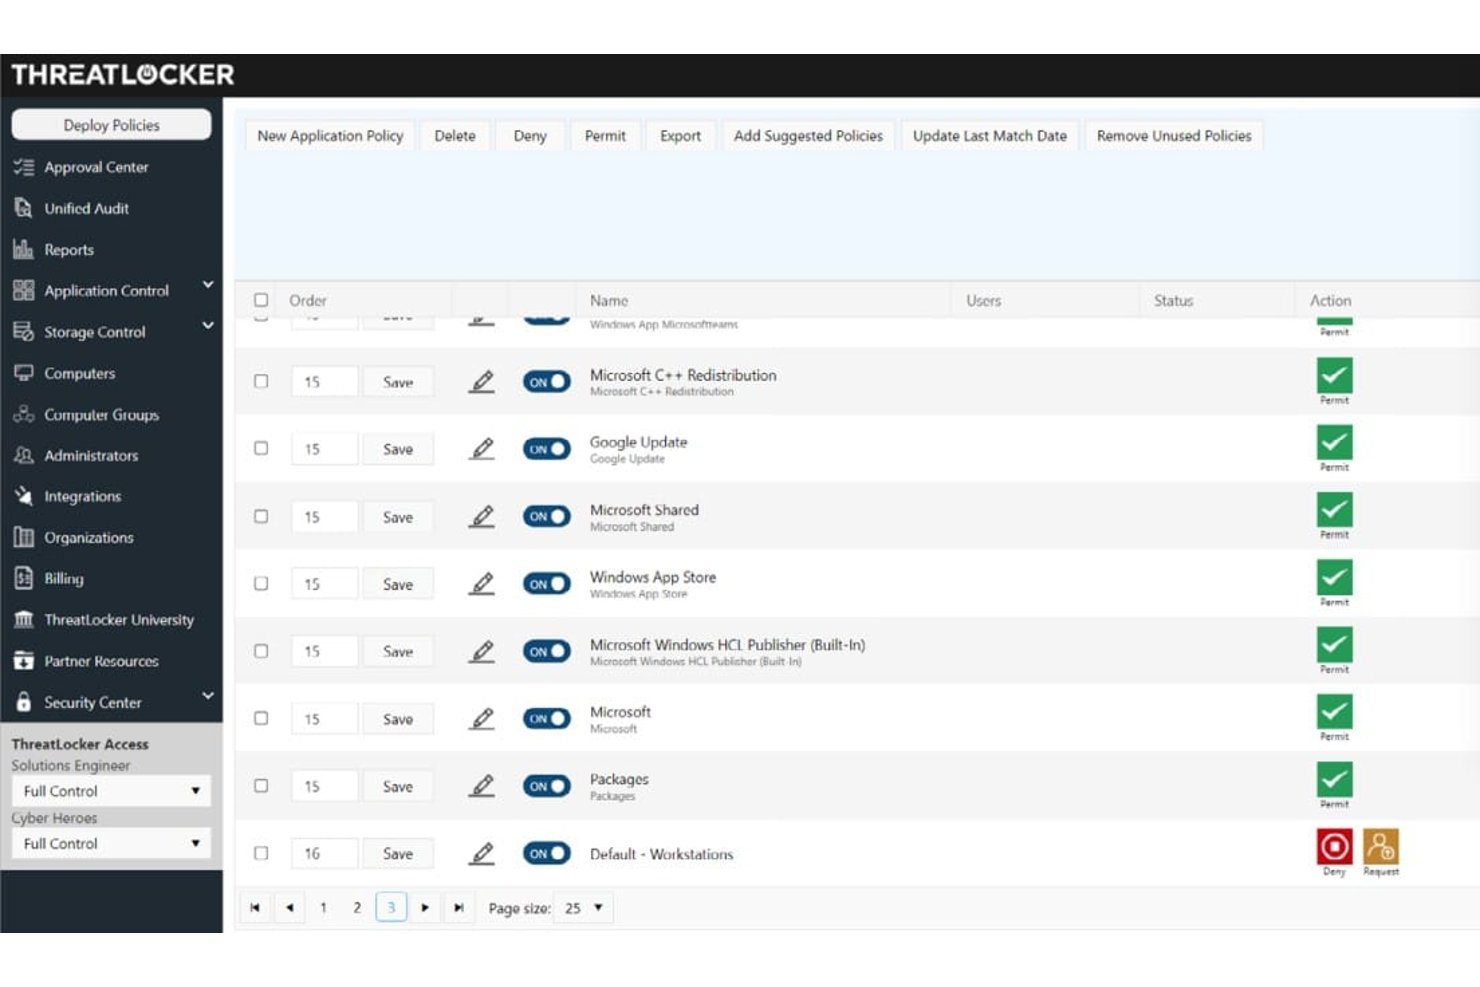
Task: Click the Computer Groups icon
Action: (24, 414)
